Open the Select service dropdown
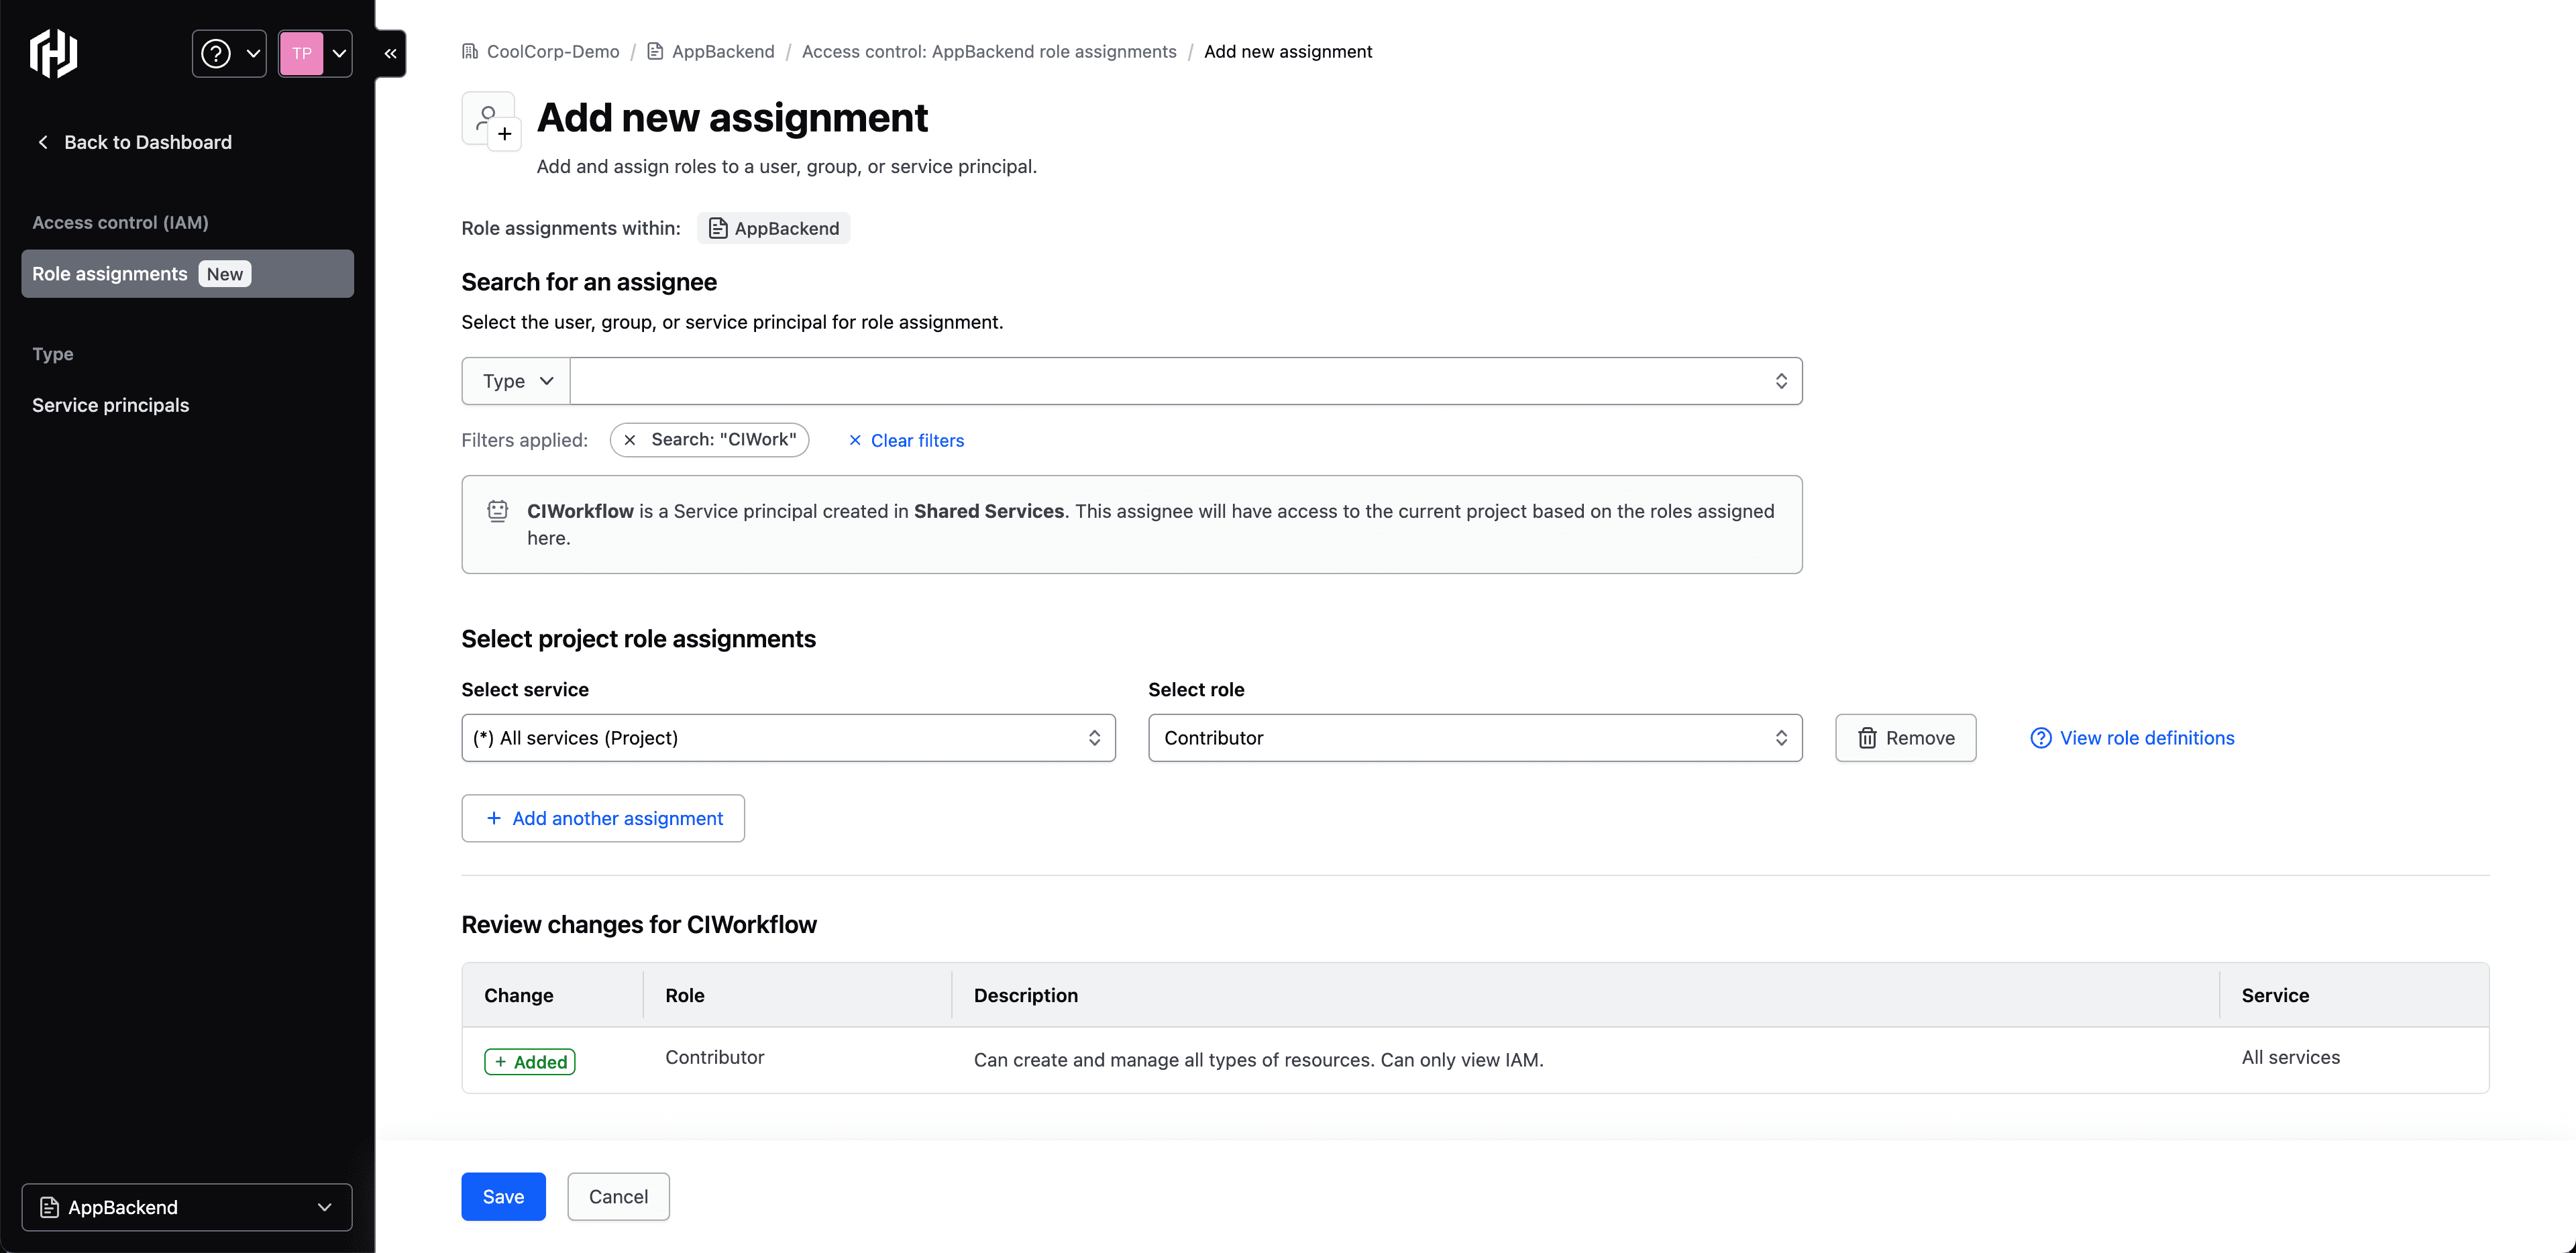The image size is (2576, 1253). click(788, 738)
